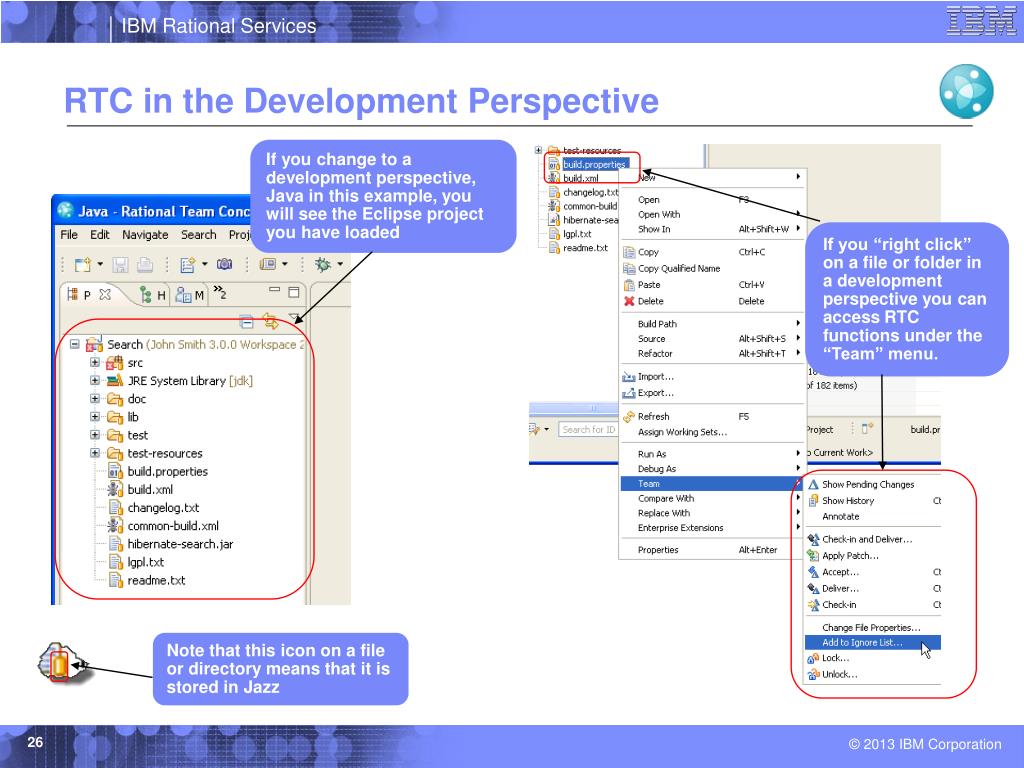Click in the Search for ID field

coord(588,430)
